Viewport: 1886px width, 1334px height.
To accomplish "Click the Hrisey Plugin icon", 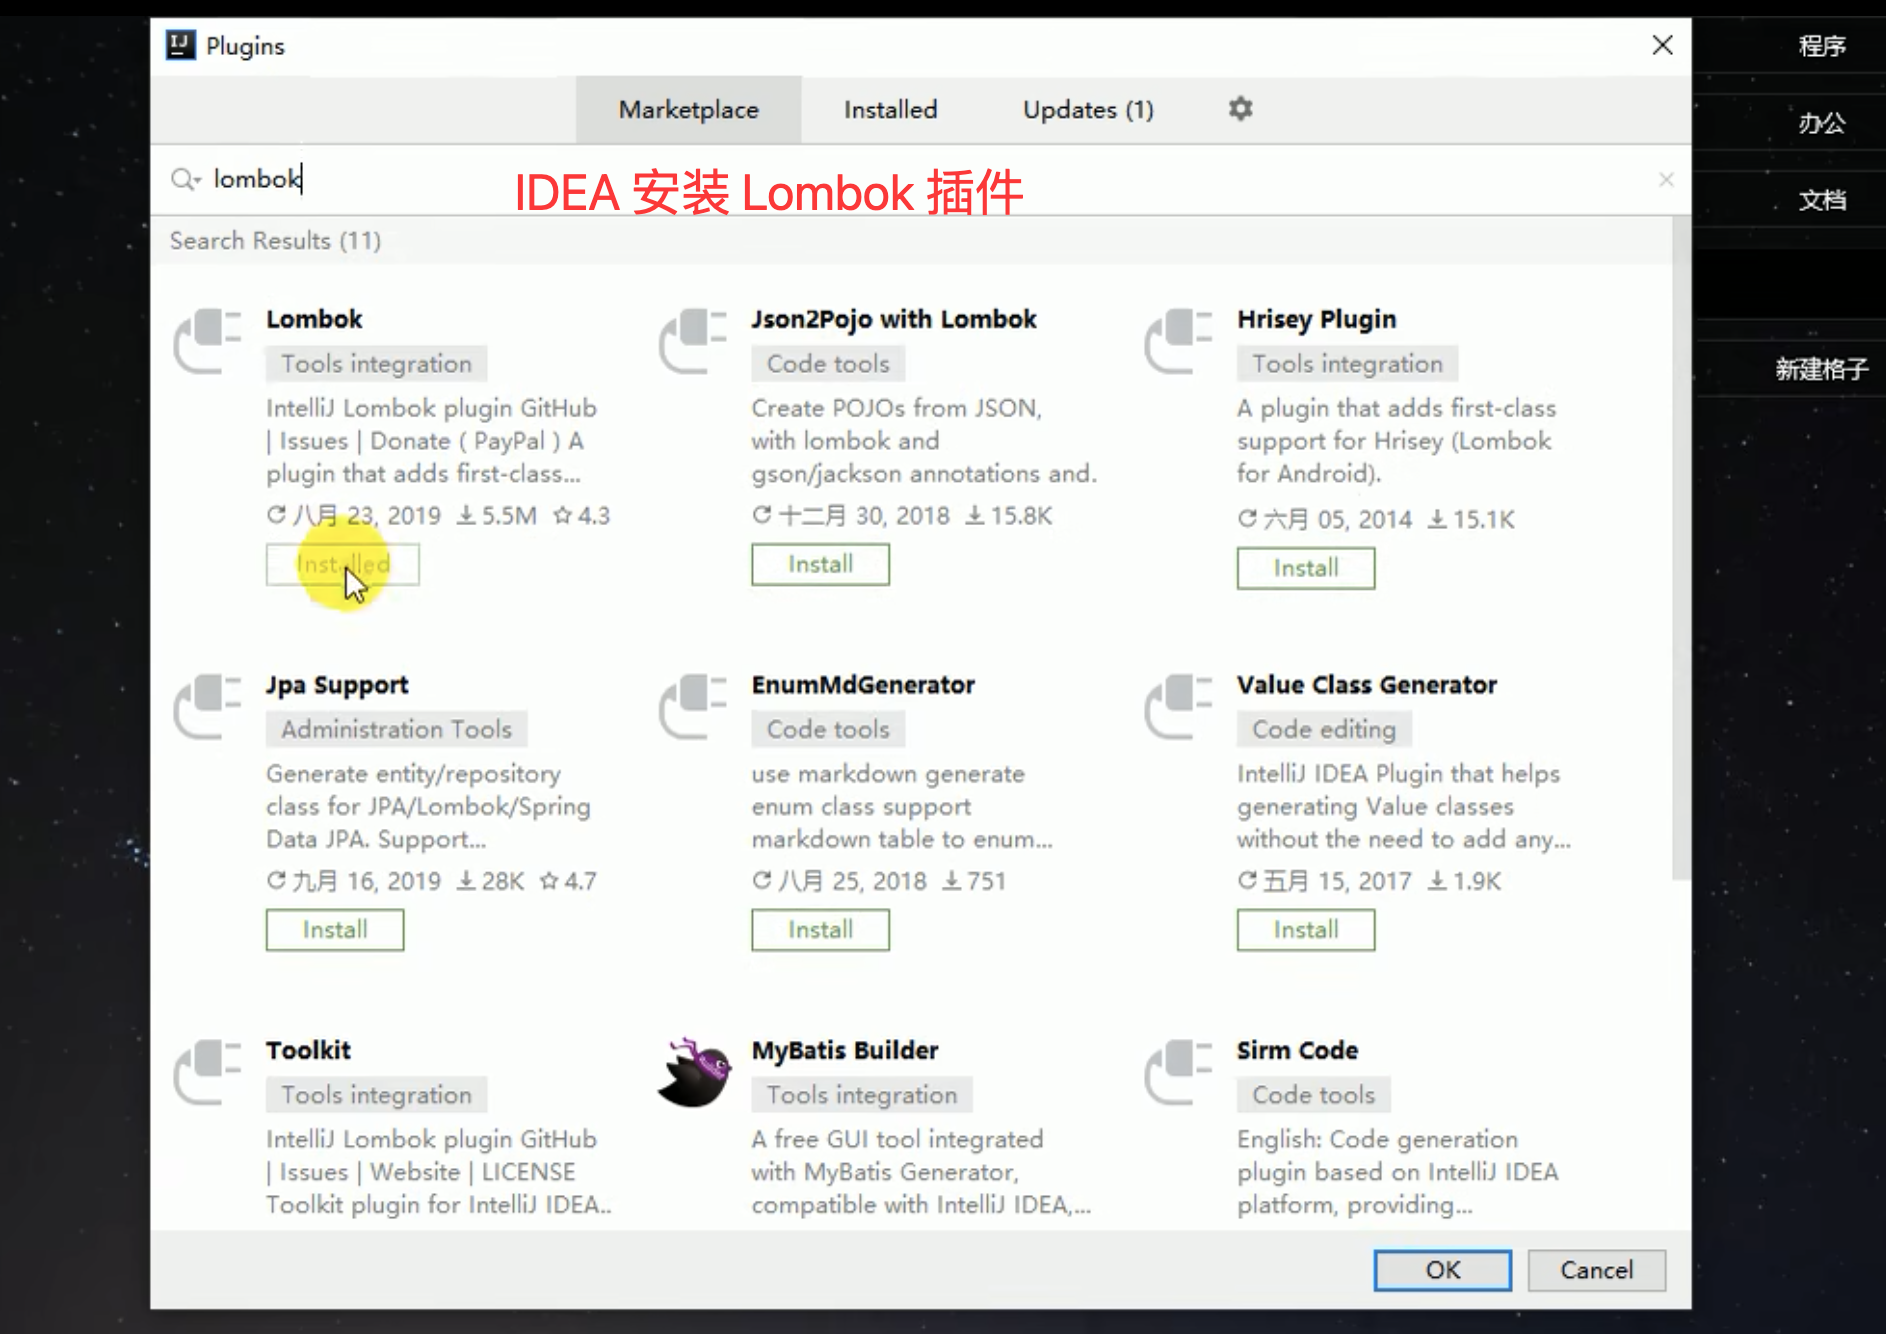I will coord(1179,341).
